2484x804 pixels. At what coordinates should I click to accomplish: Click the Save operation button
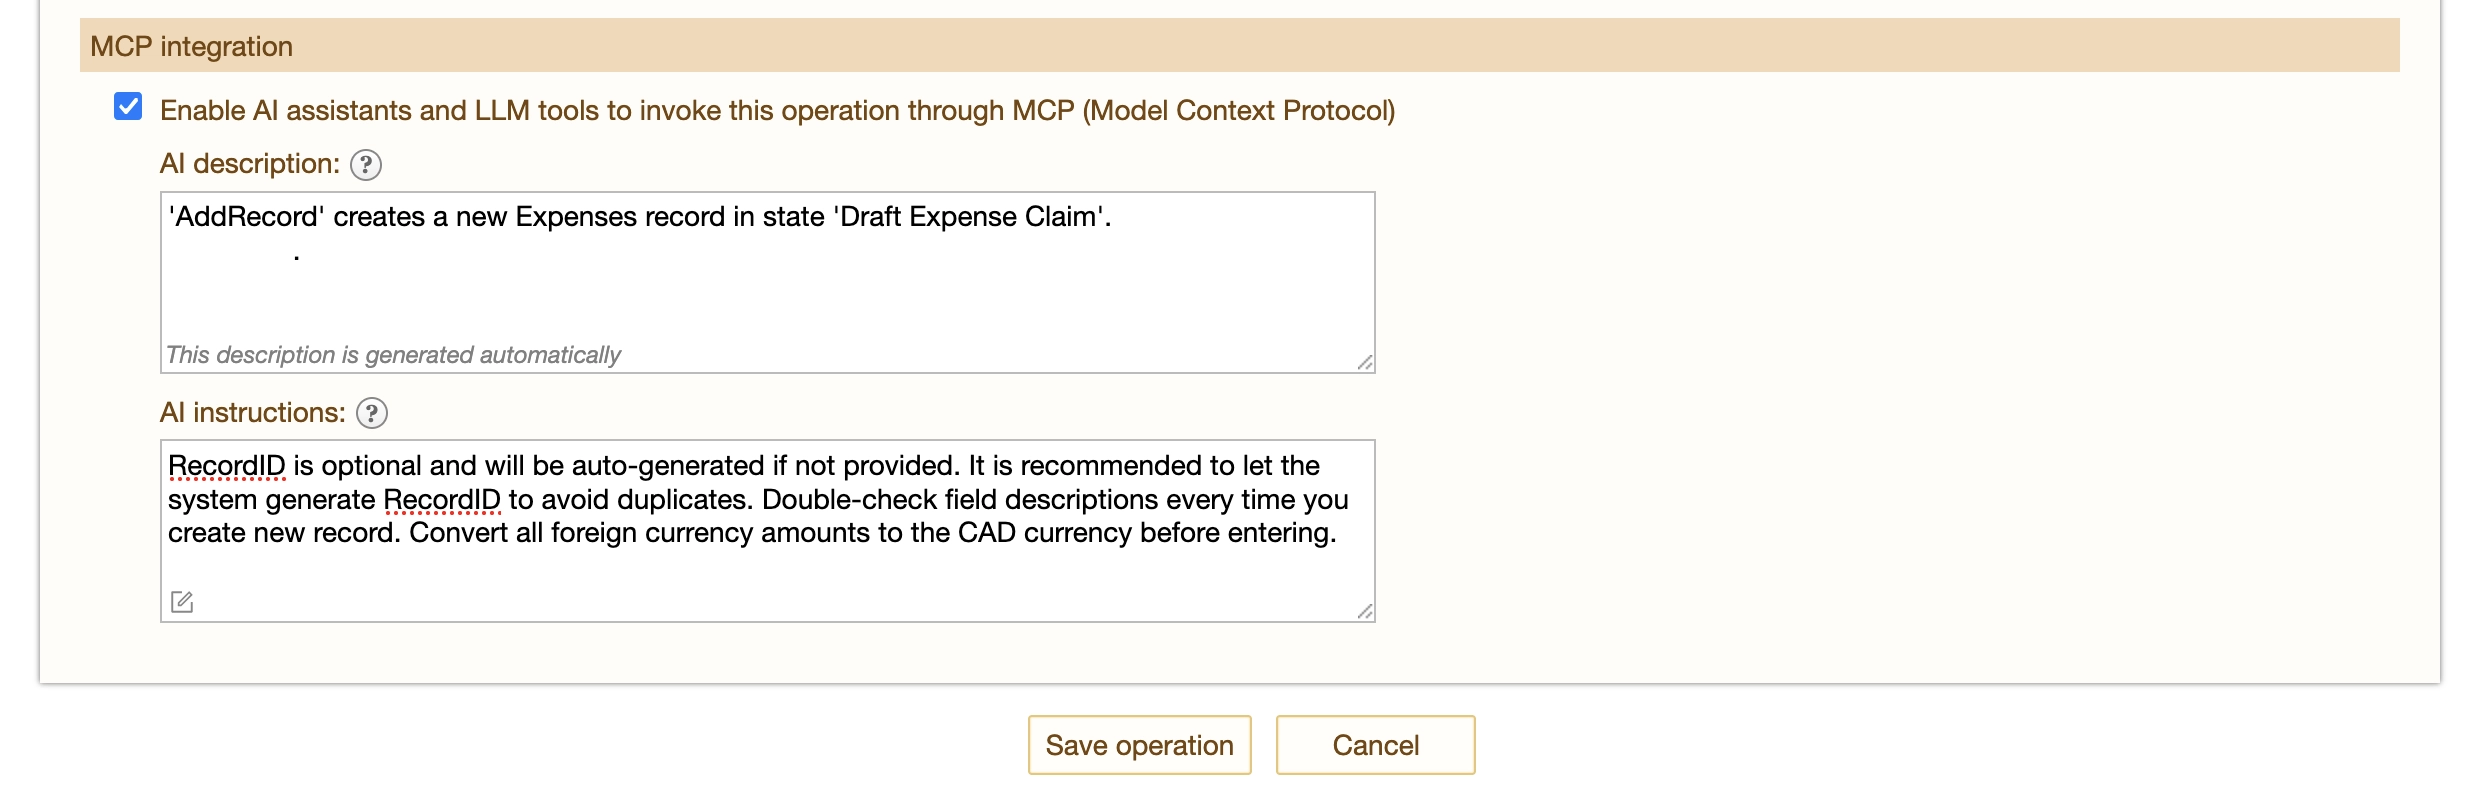(1139, 744)
